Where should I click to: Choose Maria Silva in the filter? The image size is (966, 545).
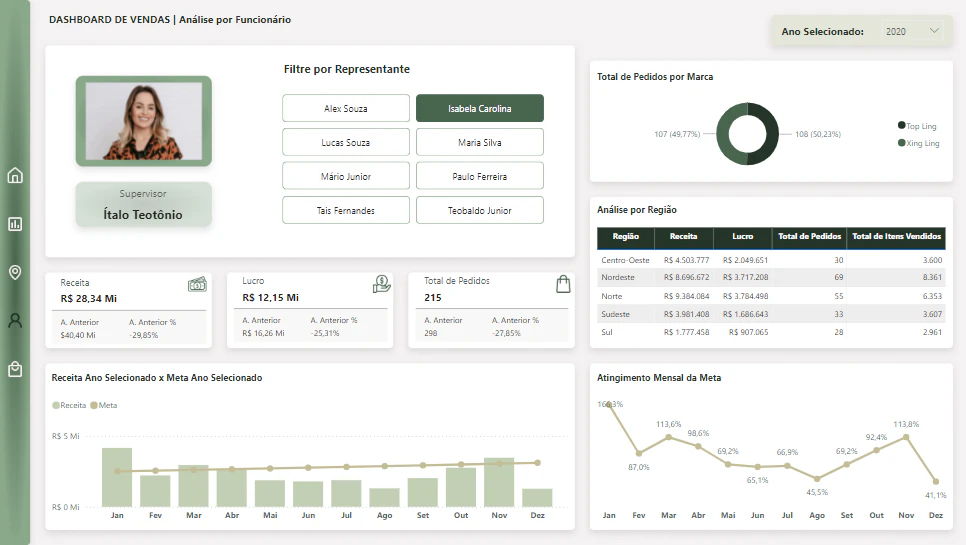pos(479,142)
